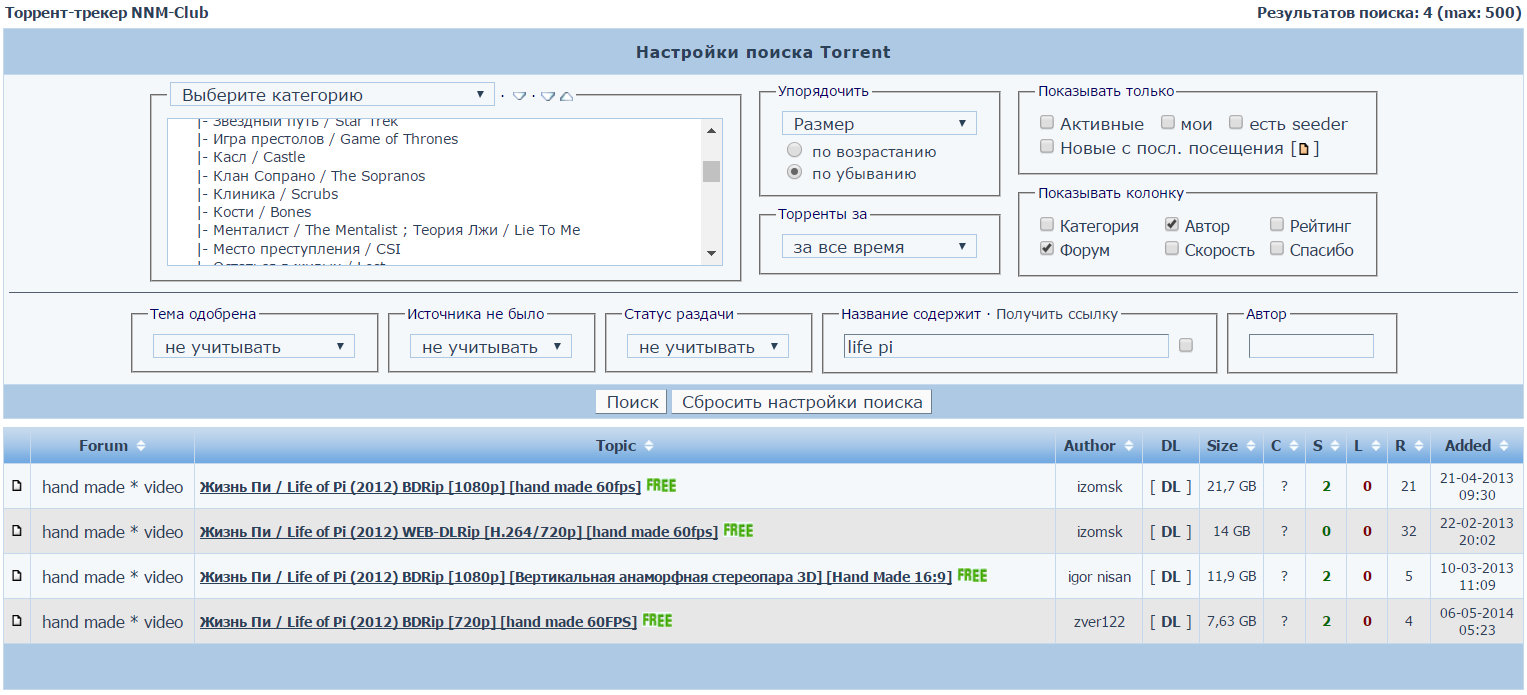This screenshot has height=695, width=1527.
Task: Uncheck the 'Автор' column checkbox
Action: click(x=1172, y=225)
